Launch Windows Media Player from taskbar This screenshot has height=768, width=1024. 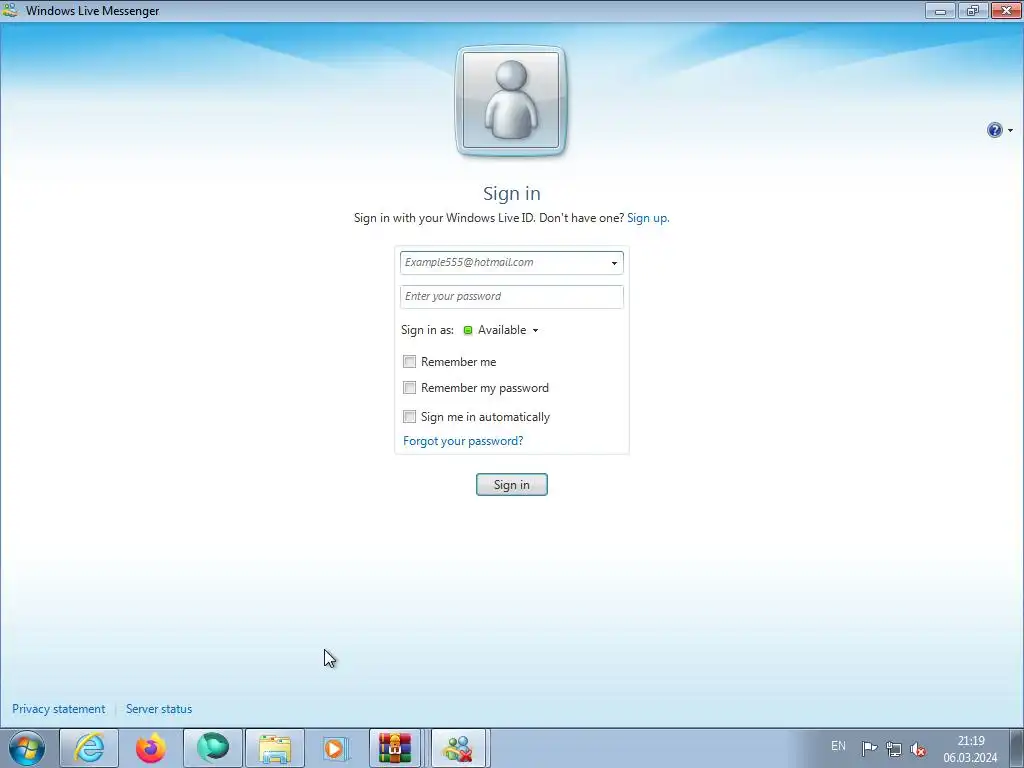336,748
